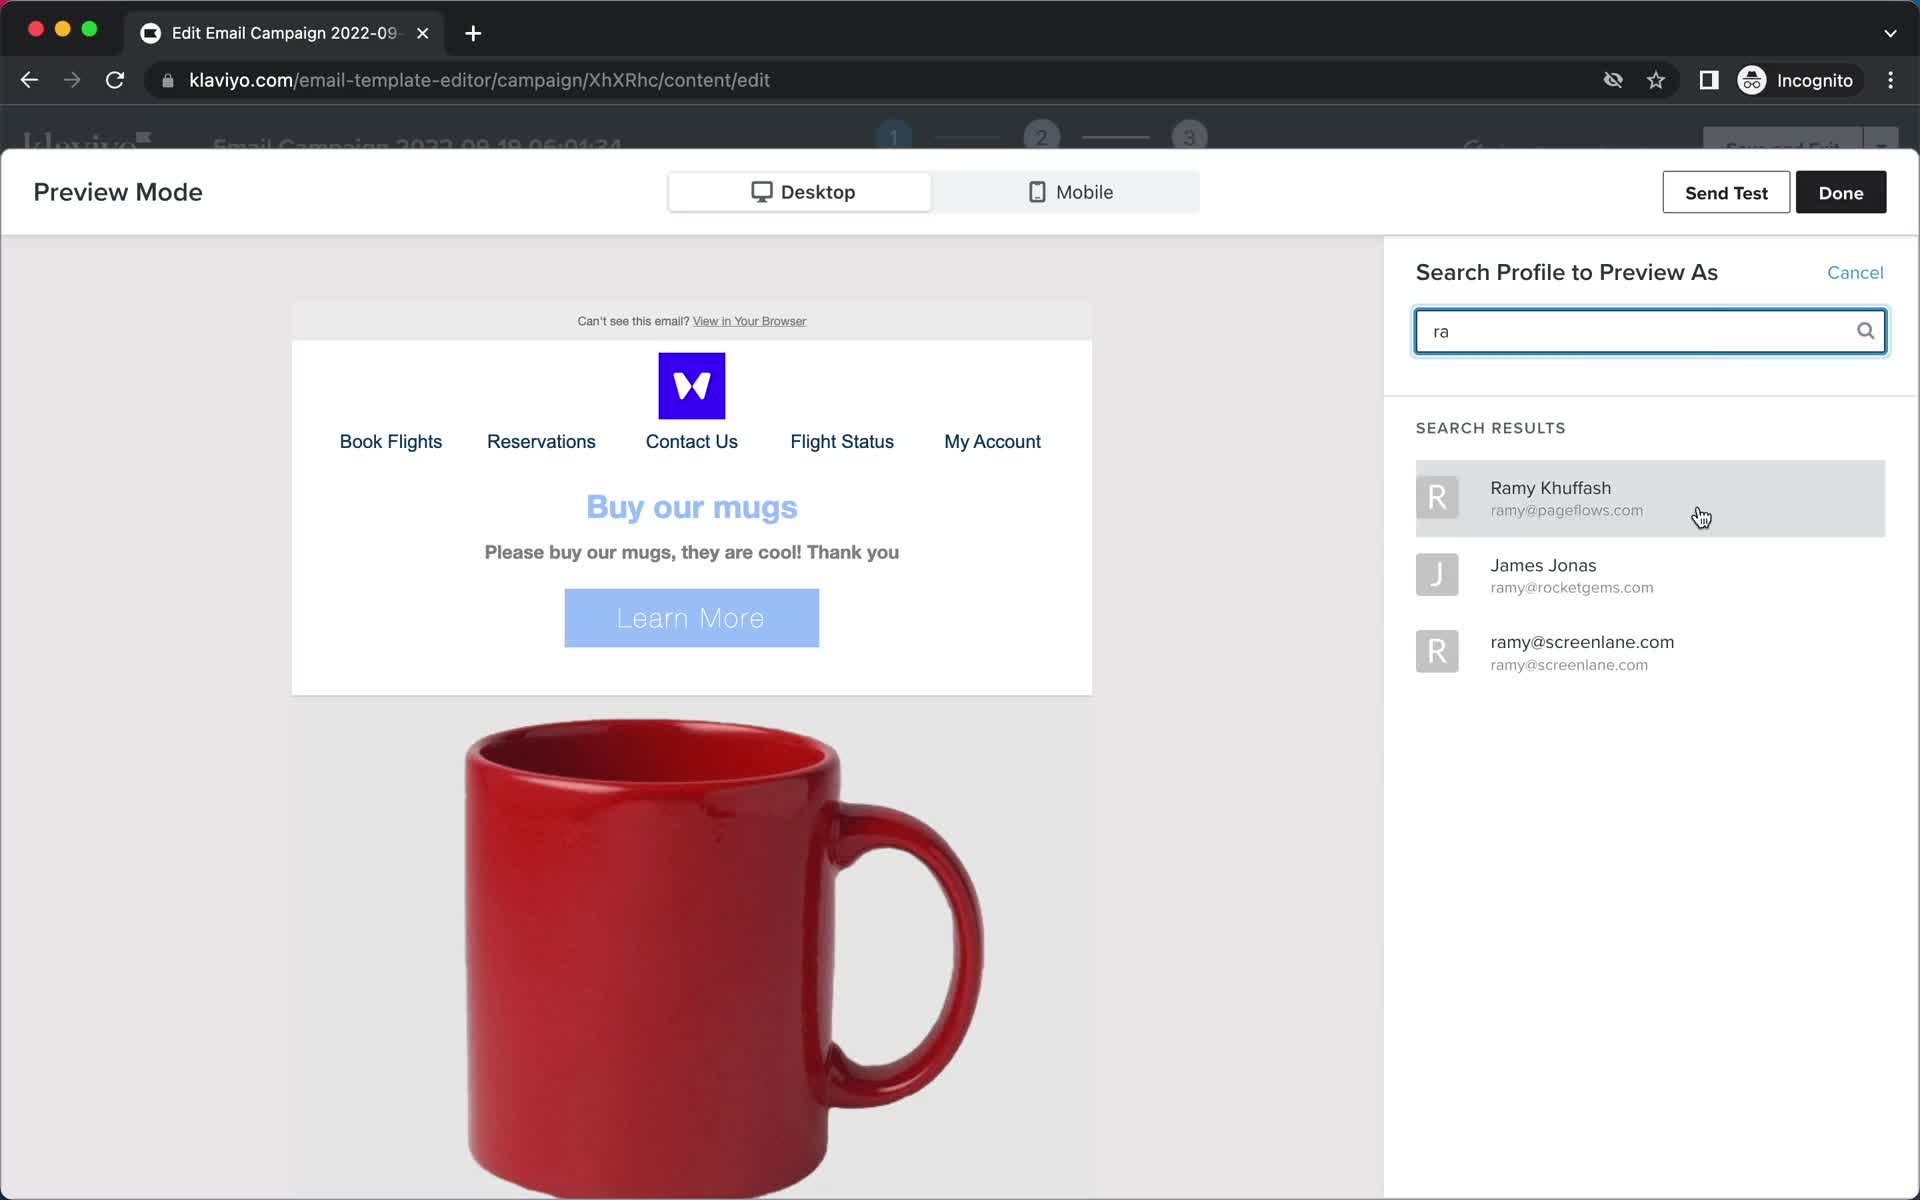Click the Cancel link in search panel
The image size is (1920, 1200).
pos(1856,272)
